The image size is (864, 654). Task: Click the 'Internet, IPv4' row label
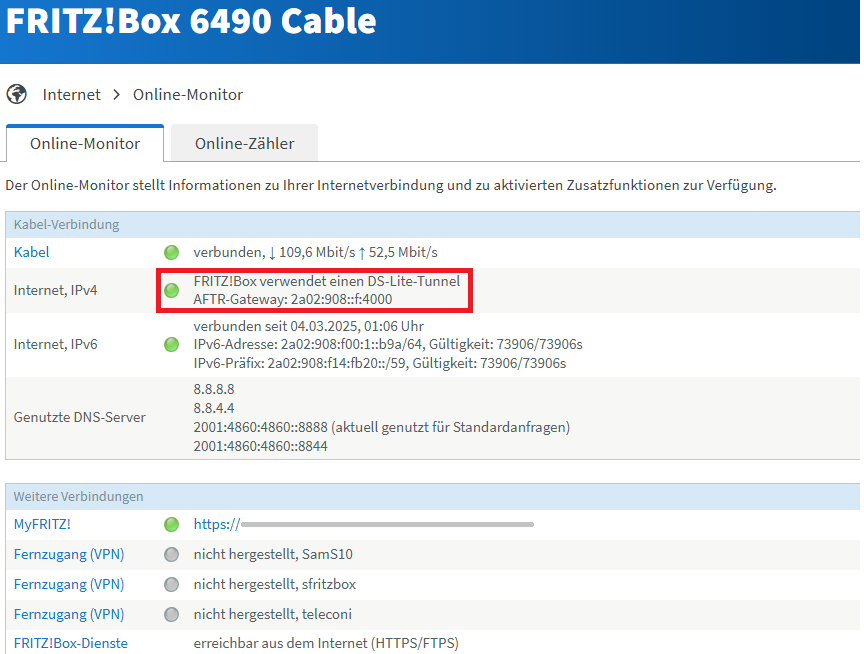pos(56,290)
